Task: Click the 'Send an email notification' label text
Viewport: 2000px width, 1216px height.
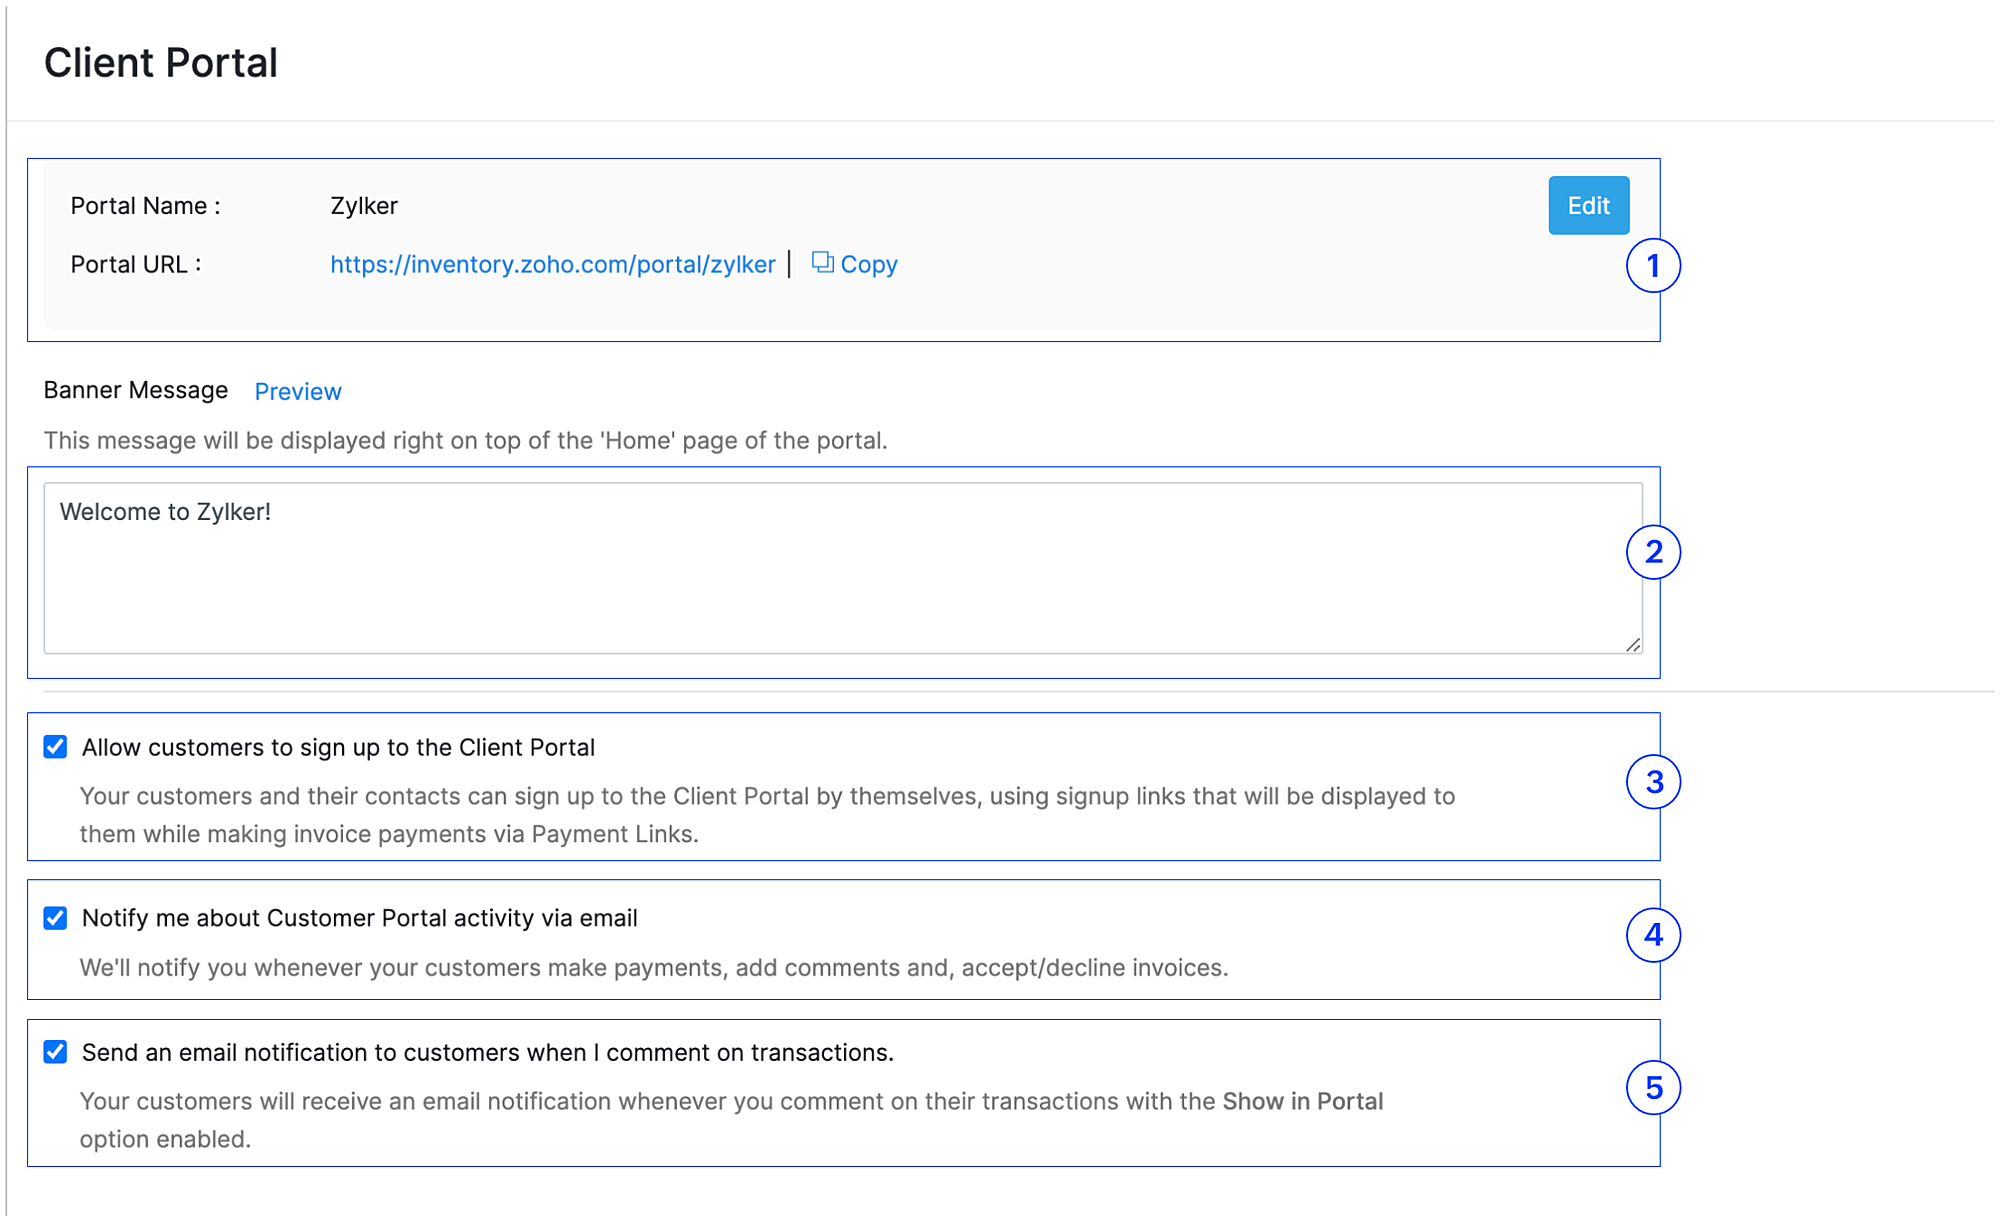Action: click(487, 1053)
